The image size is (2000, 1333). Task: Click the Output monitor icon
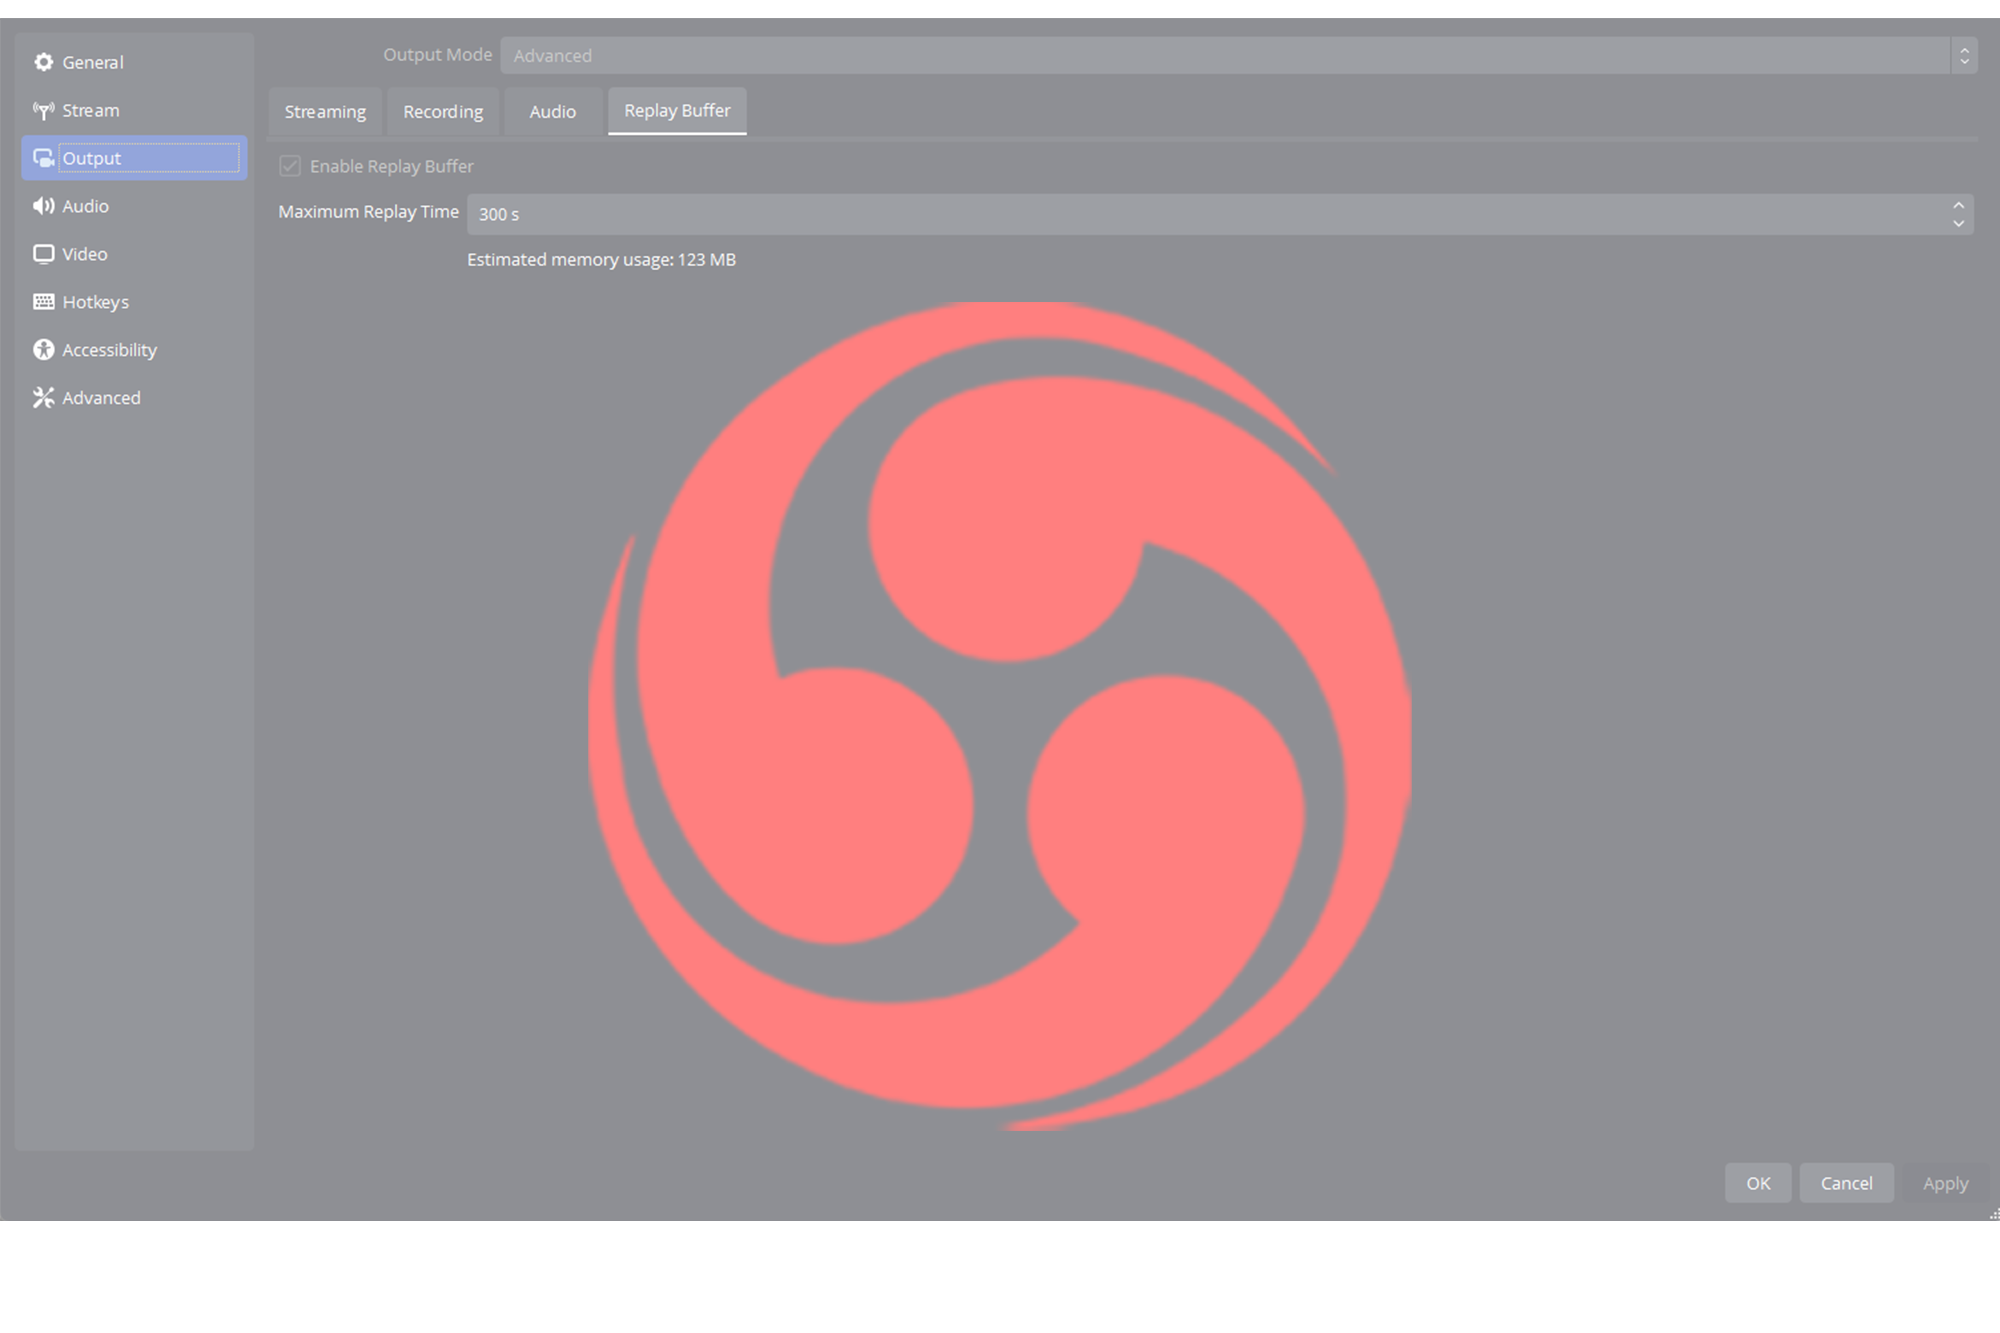(x=43, y=158)
